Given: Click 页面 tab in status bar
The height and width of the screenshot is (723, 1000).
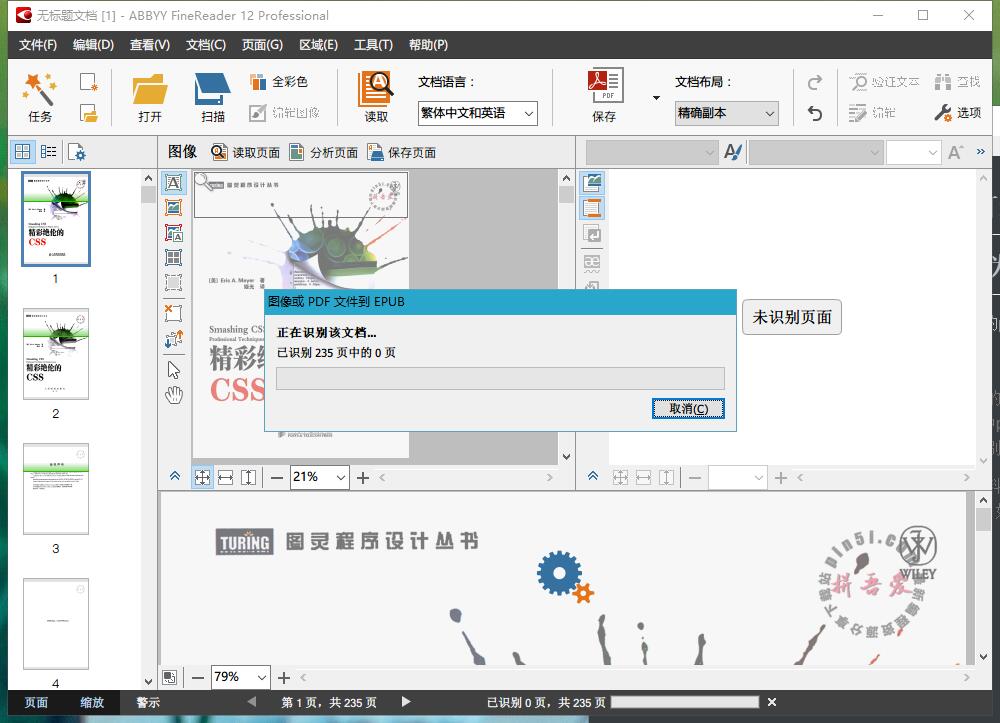Looking at the screenshot, I should [x=36, y=703].
